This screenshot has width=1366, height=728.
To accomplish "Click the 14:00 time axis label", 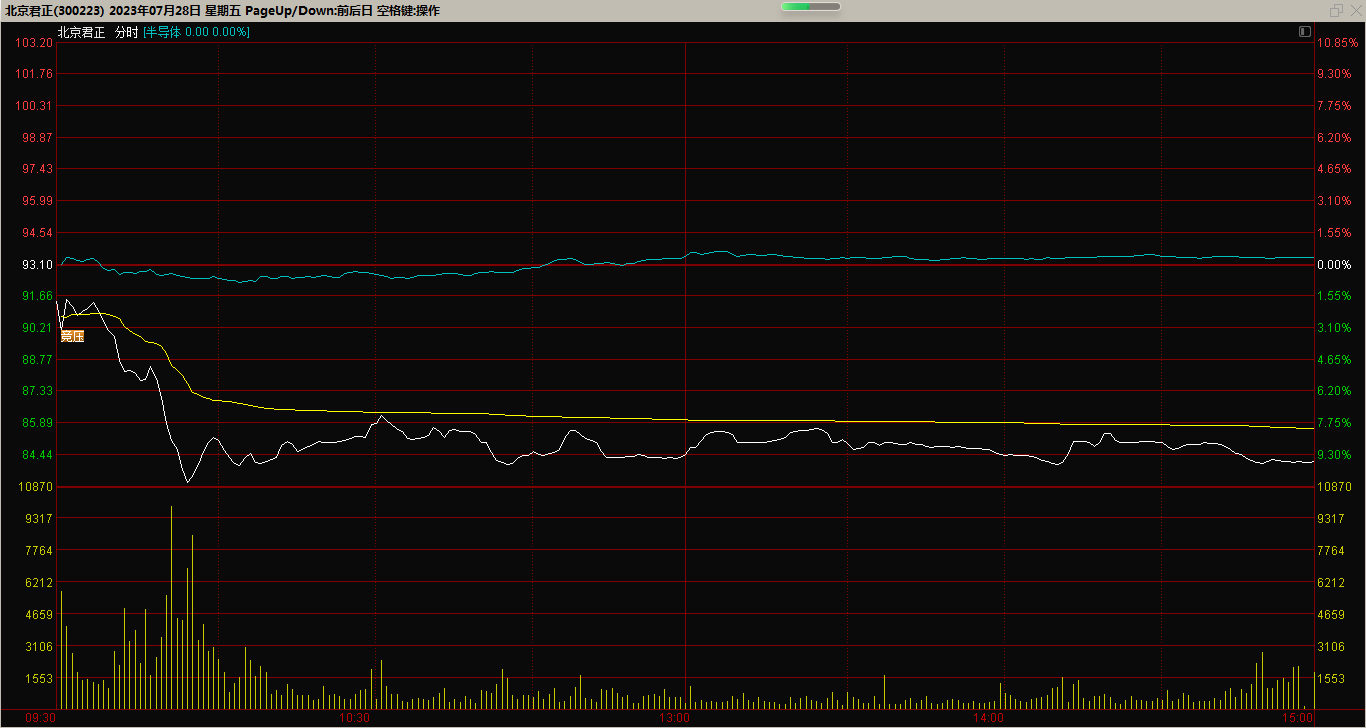I will (988, 718).
